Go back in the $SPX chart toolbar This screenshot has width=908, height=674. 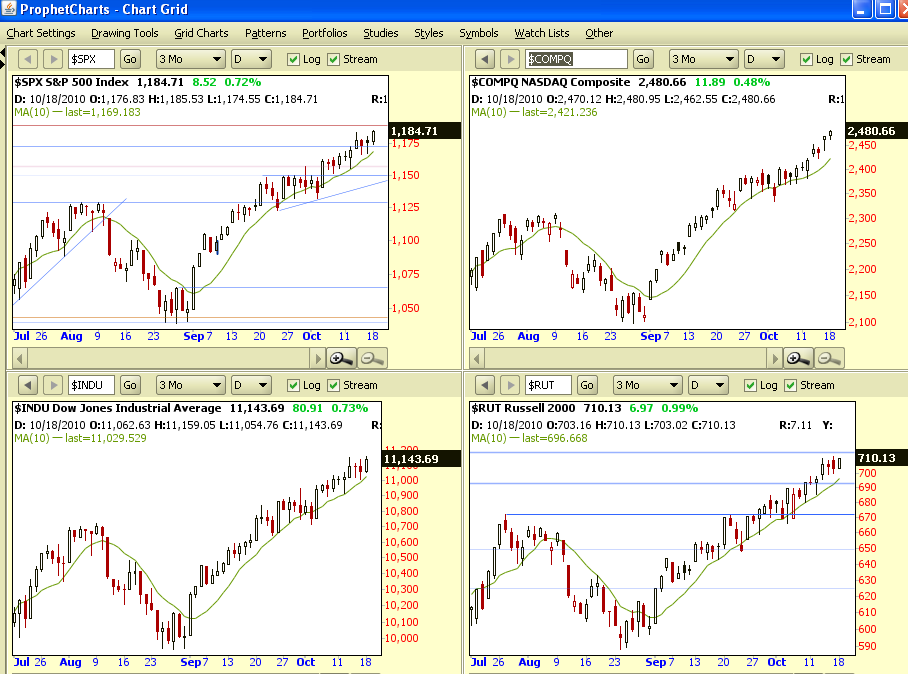click(x=28, y=59)
